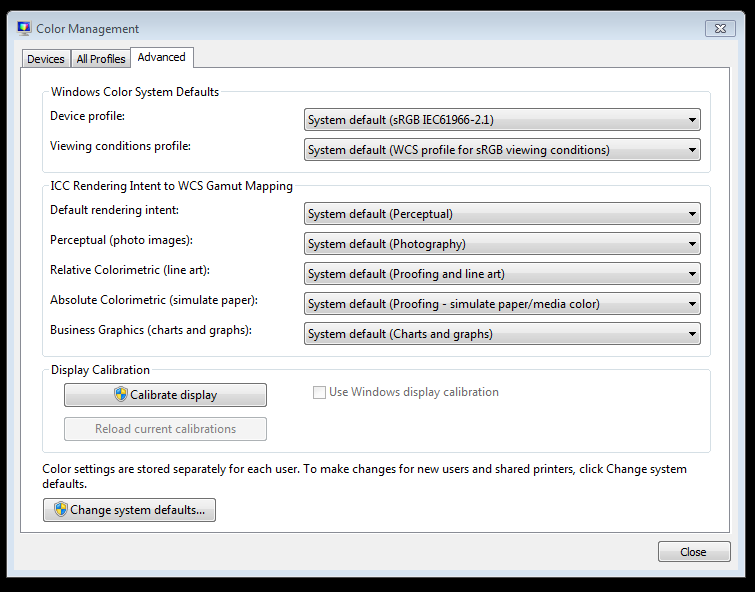Click the shield icon on Calibrate display
The image size is (755, 592).
pyautogui.click(x=121, y=395)
